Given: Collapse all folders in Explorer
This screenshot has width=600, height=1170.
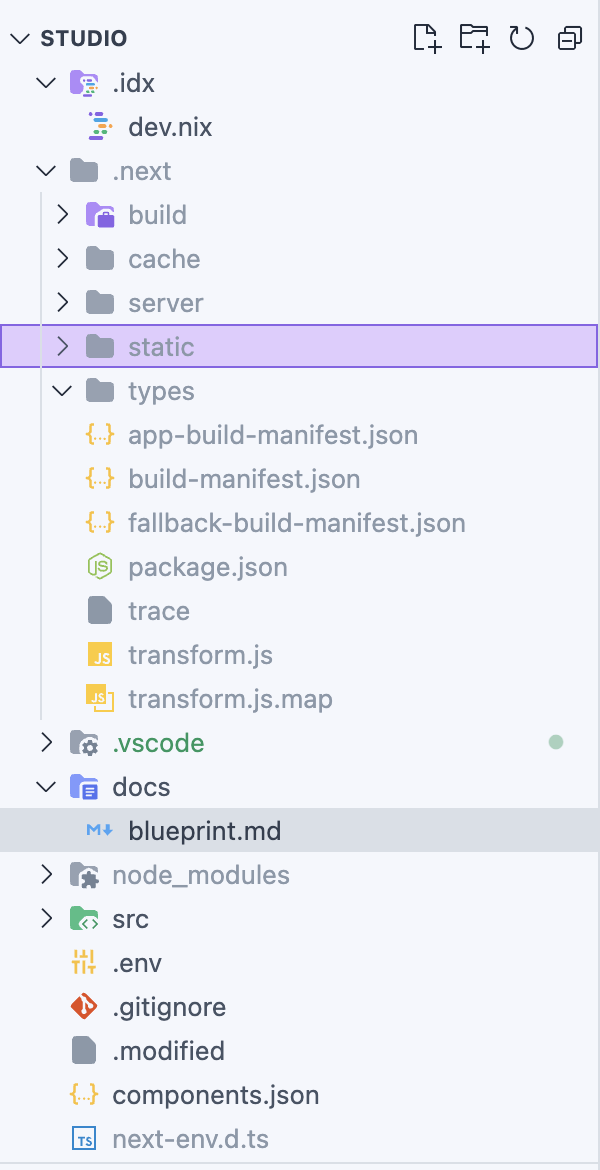Looking at the screenshot, I should coord(570,39).
